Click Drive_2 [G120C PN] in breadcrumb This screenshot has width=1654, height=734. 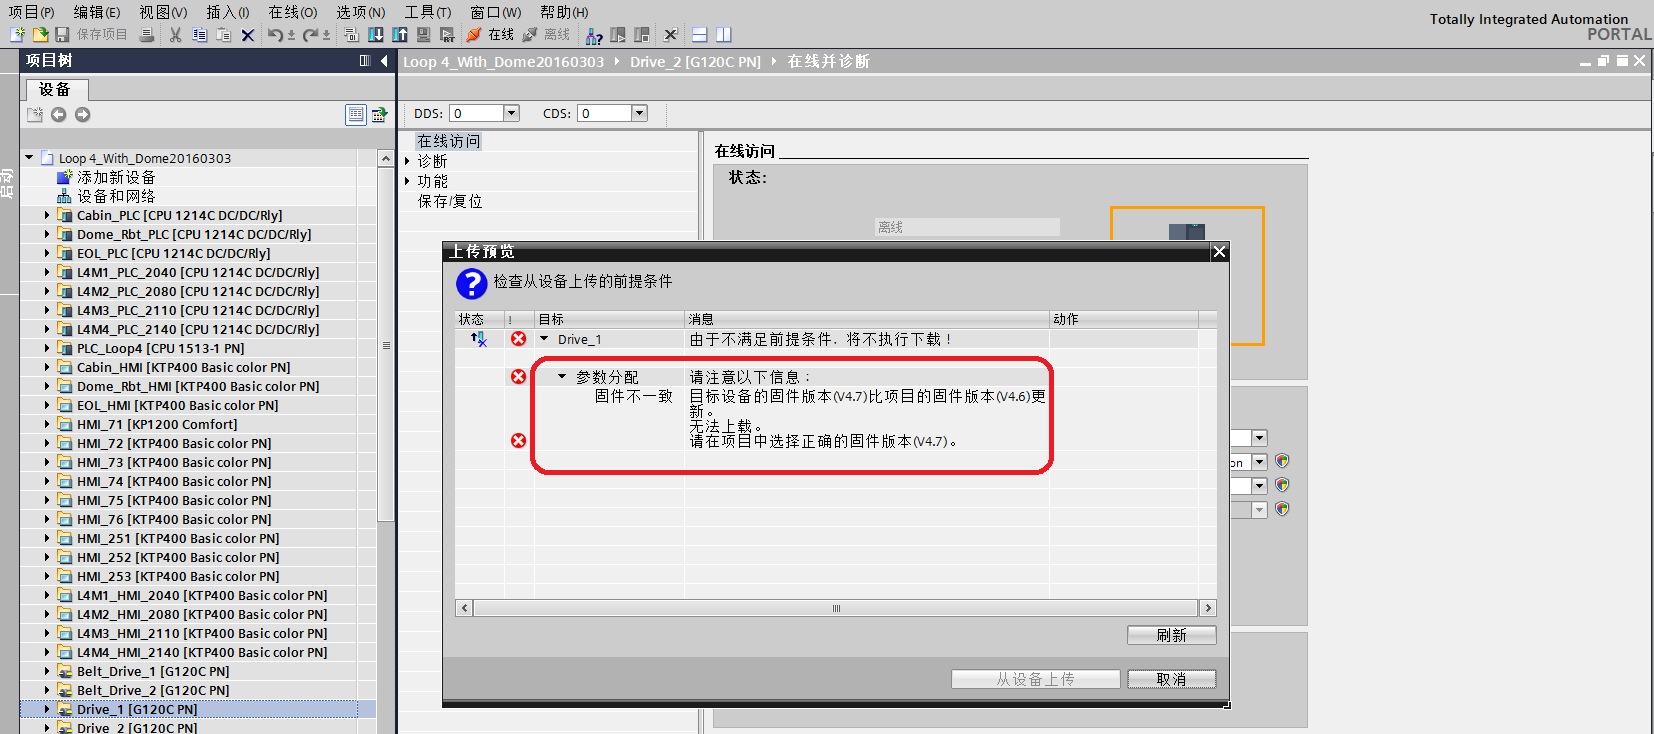click(x=695, y=61)
